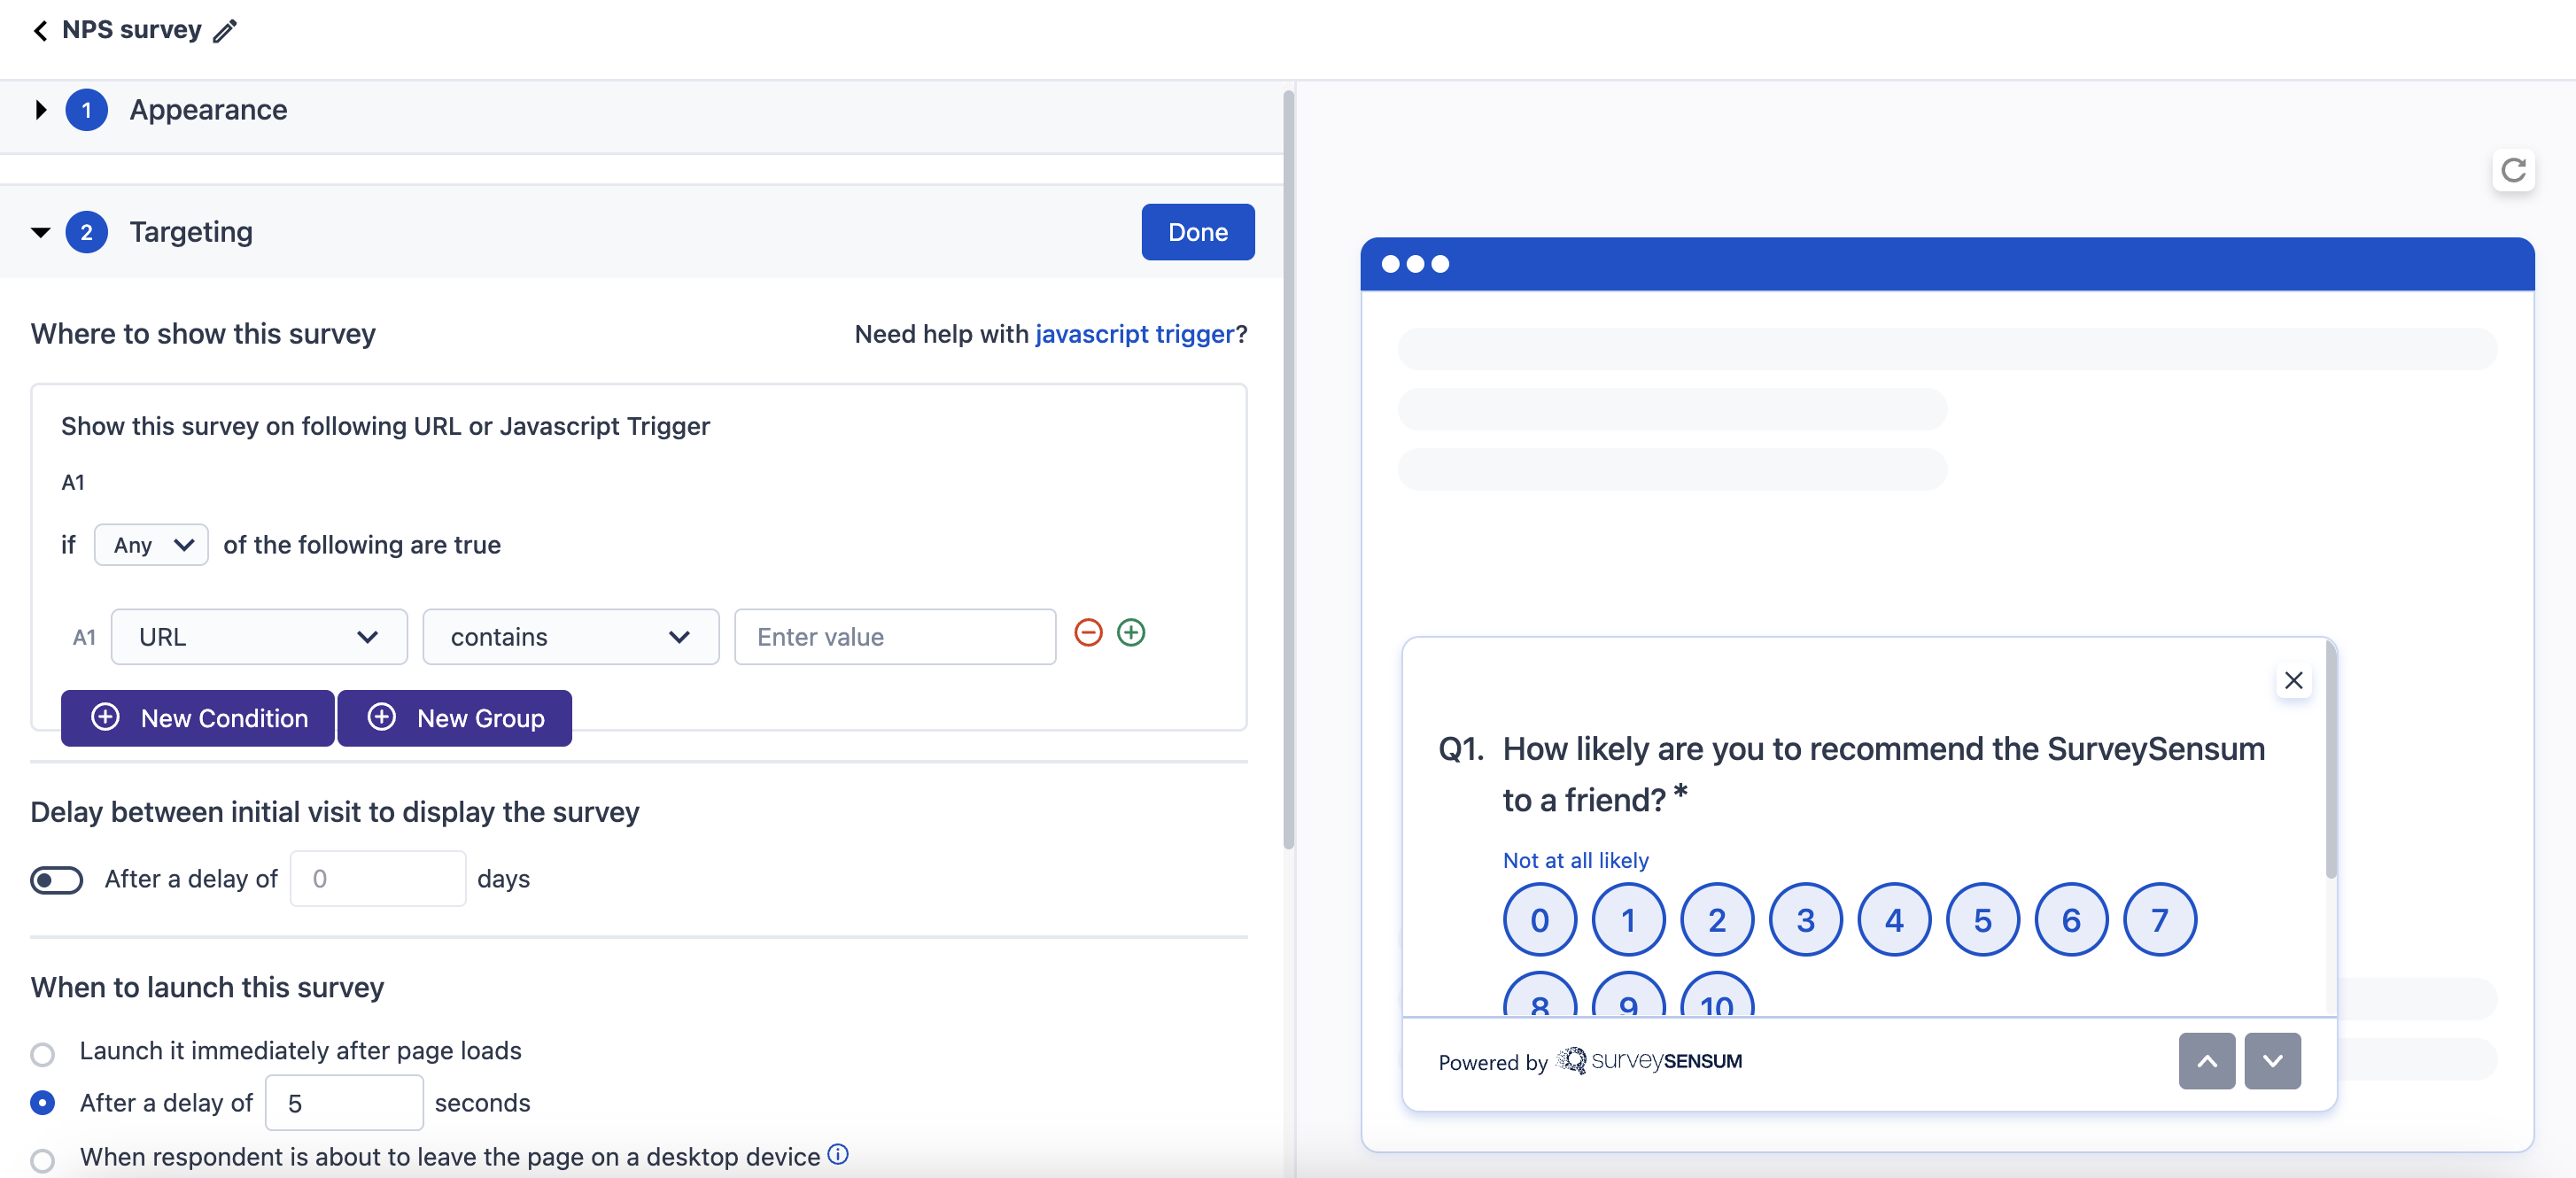Image resolution: width=2576 pixels, height=1178 pixels.
Task: Open info tooltip for exit-intent option
Action: 838,1154
